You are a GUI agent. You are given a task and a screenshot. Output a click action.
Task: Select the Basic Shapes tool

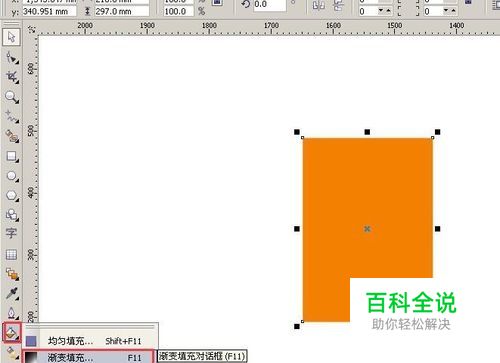pyautogui.click(x=12, y=215)
